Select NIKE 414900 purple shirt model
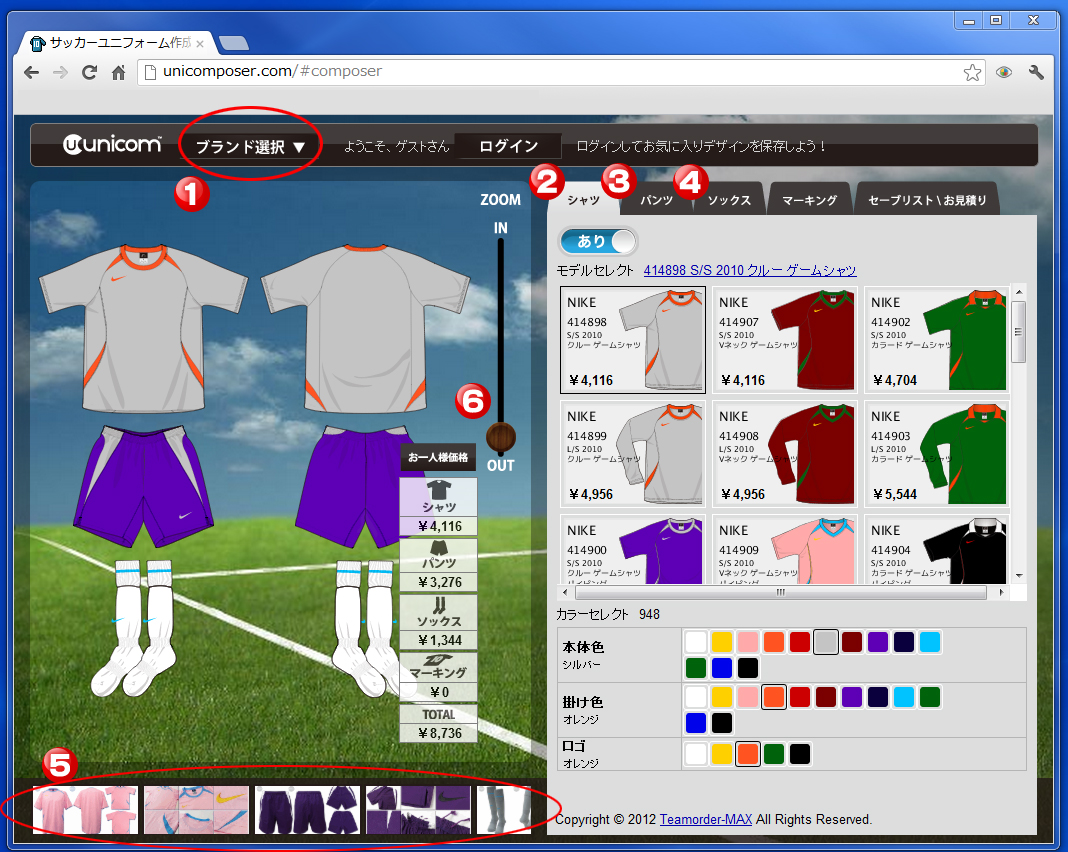 633,550
